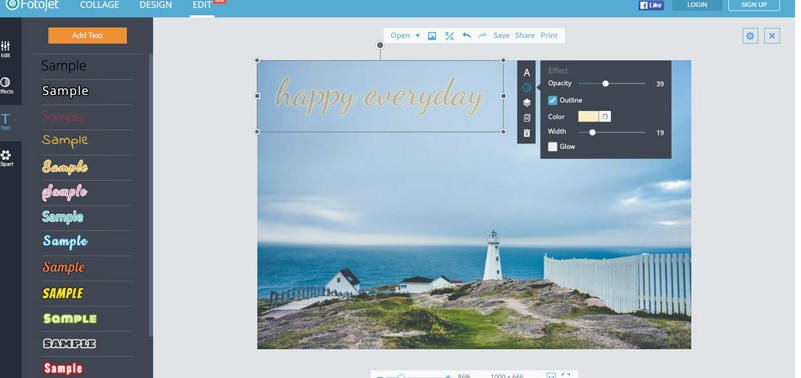
Task: Click the Add Text button
Action: pos(87,35)
